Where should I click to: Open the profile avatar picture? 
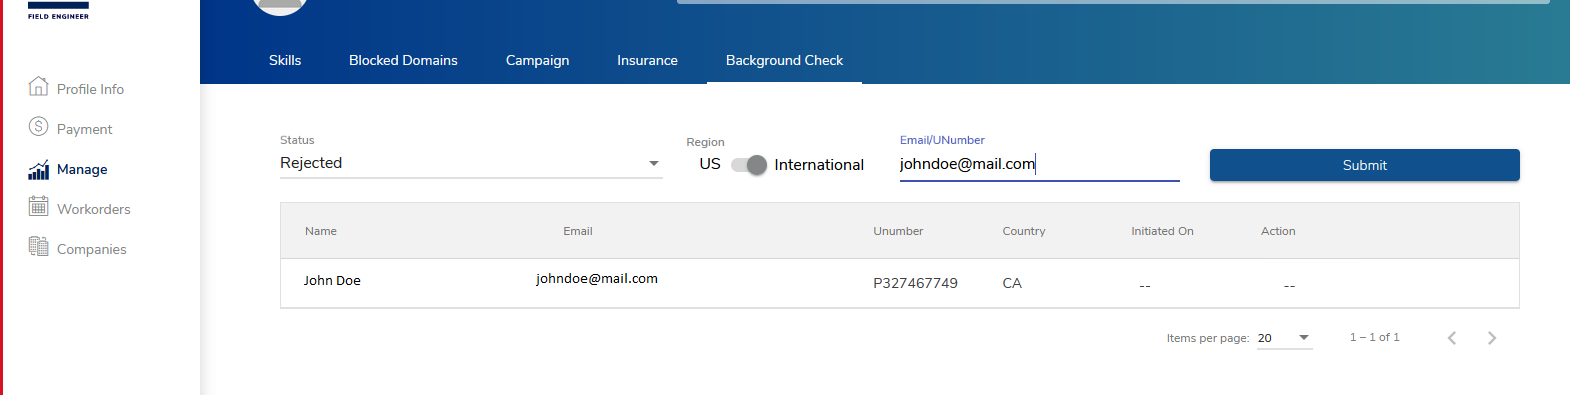pyautogui.click(x=280, y=7)
